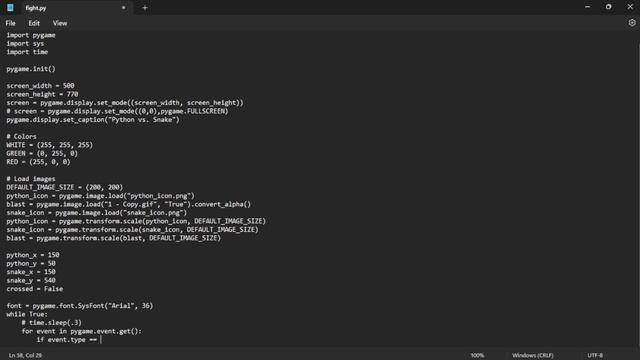Screen dimensions: 640x360
Task: Close the Notepad window
Action: [630, 7]
